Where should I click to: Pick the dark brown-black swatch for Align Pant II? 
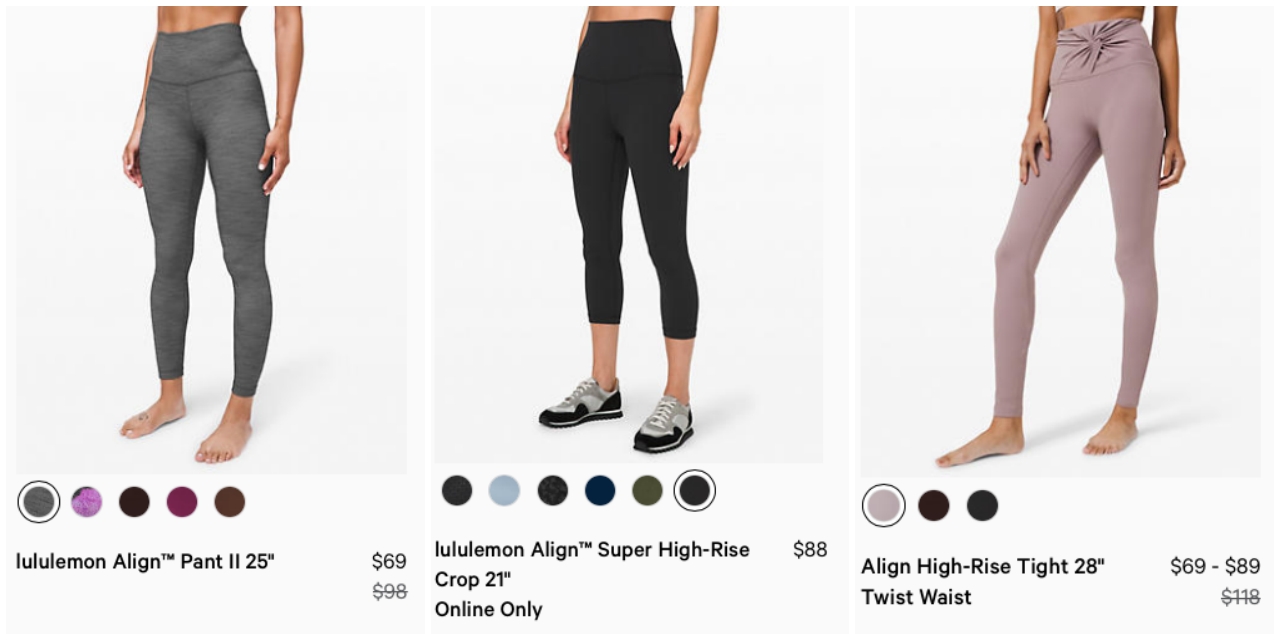134,502
